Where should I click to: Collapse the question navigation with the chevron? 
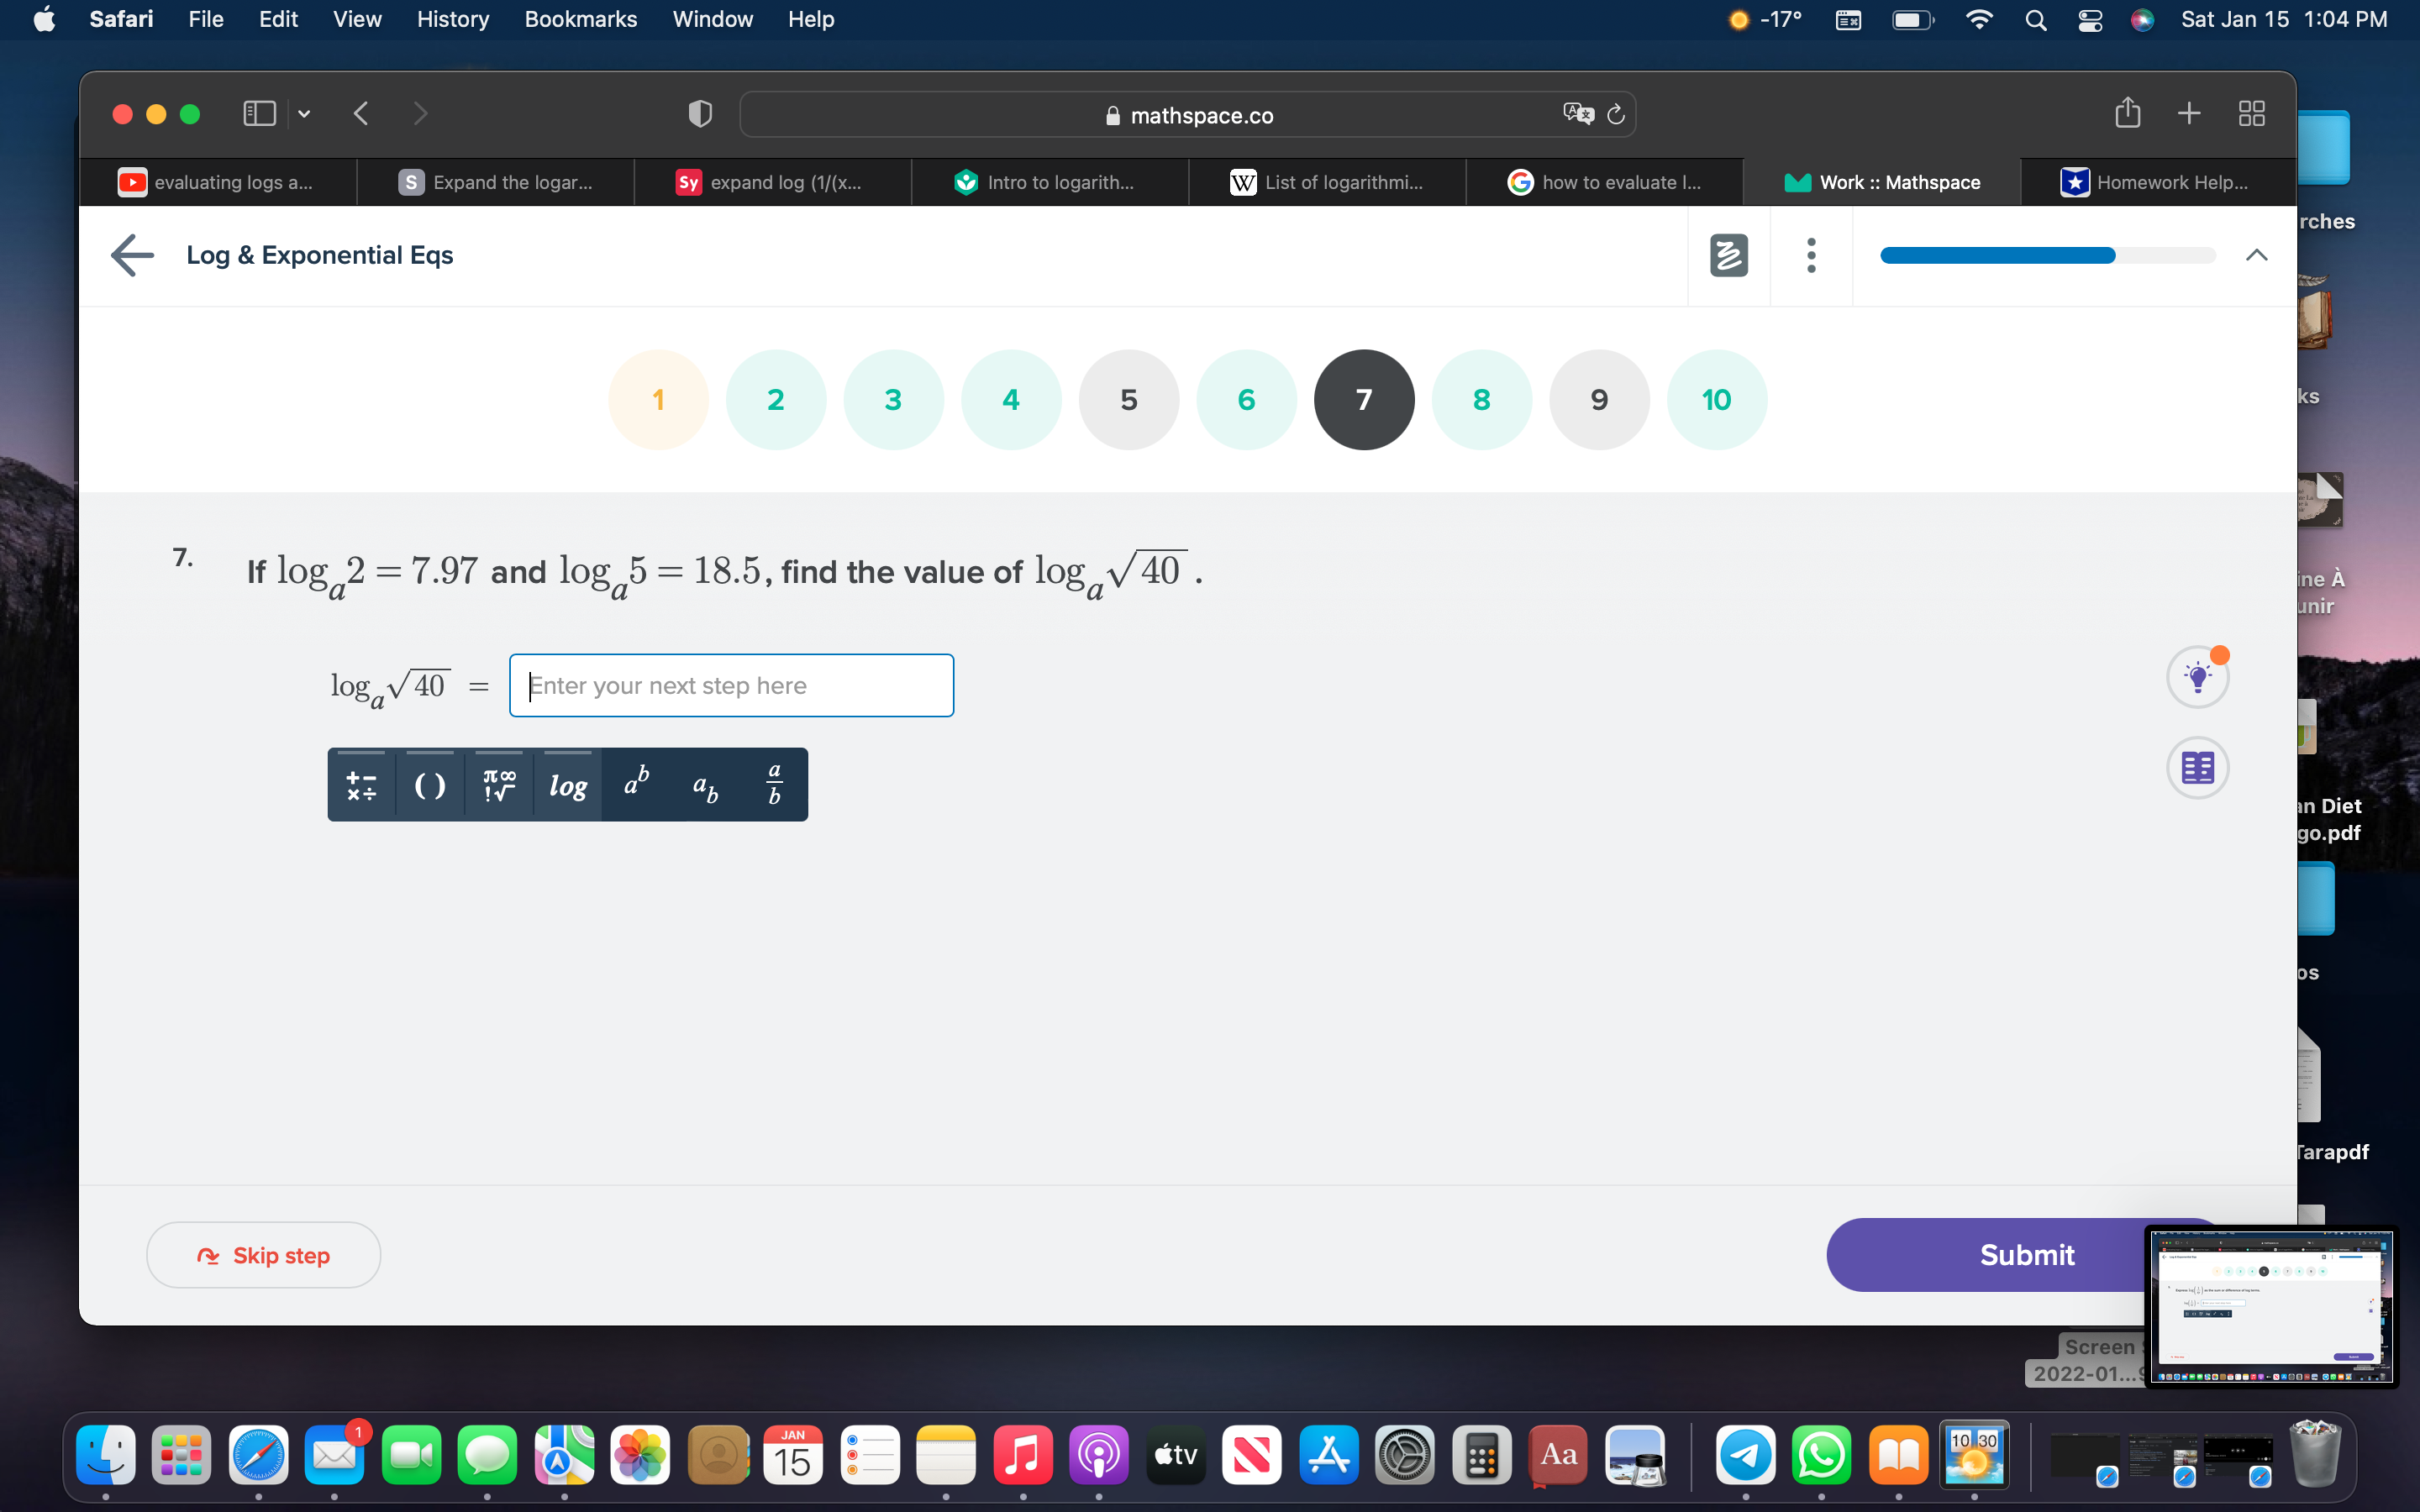pos(2257,255)
